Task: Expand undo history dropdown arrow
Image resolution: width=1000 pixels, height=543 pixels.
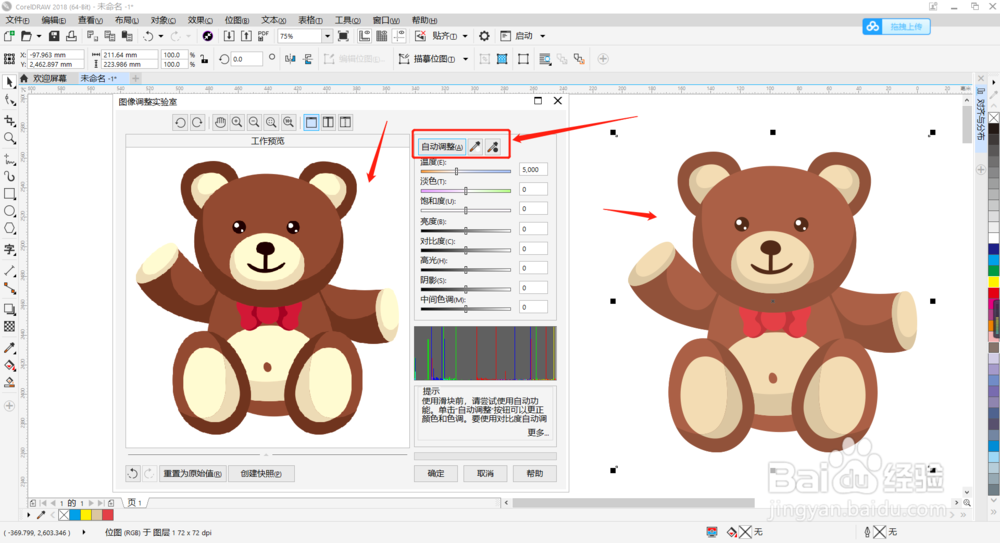Action: [x=161, y=36]
